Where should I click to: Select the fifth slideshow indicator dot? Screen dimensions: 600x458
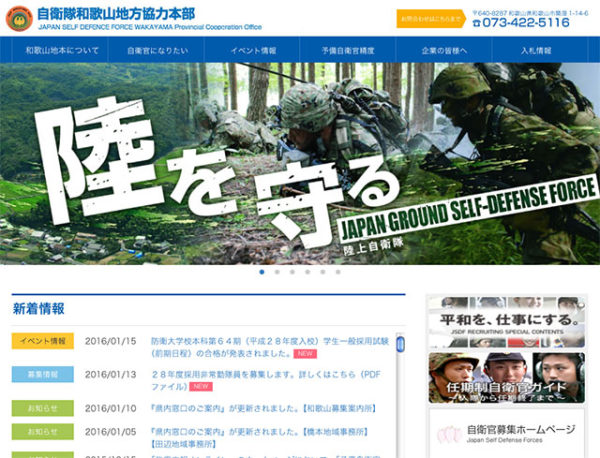tap(323, 272)
